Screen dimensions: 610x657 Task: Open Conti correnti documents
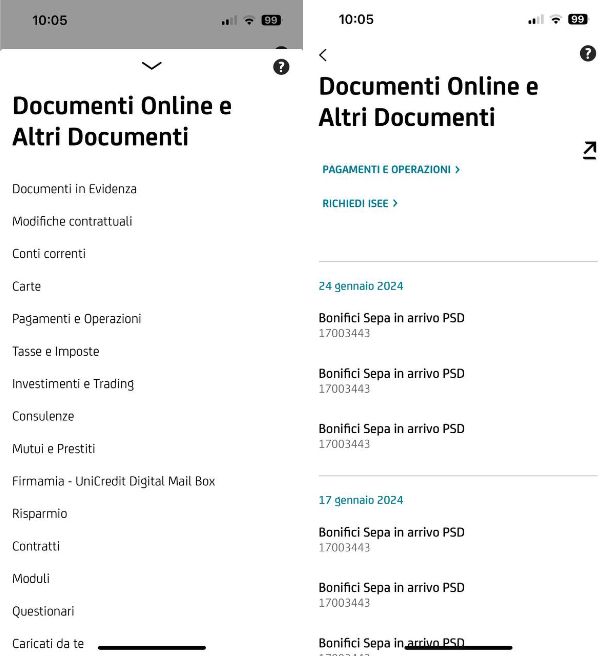point(49,254)
